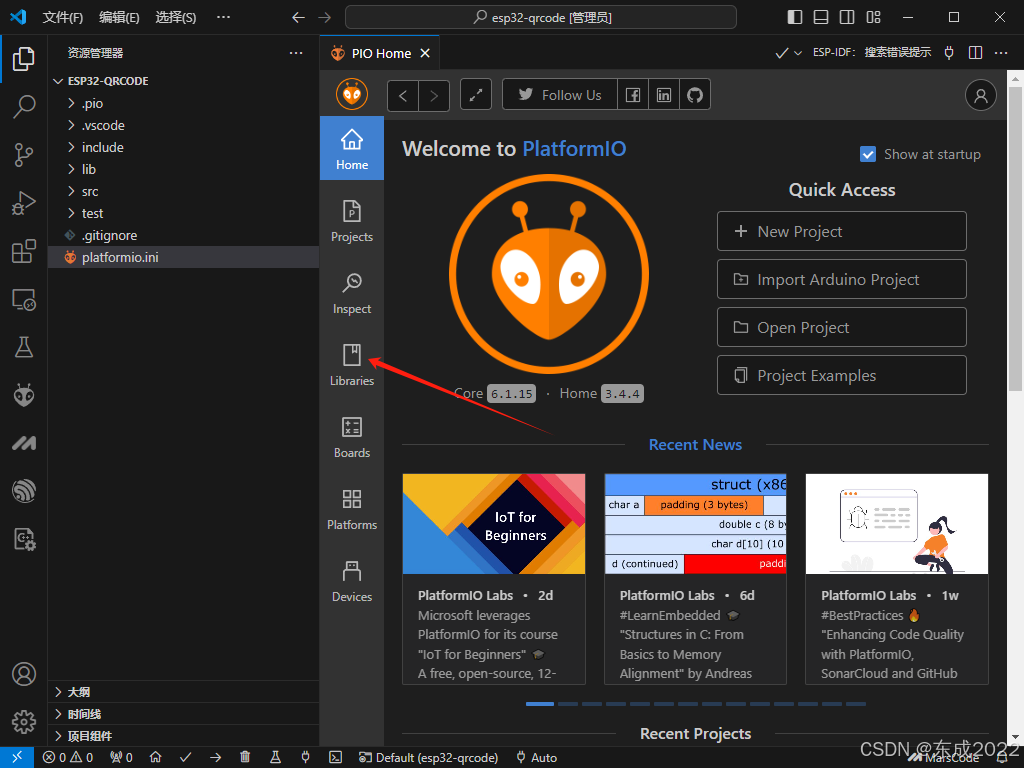Open the 文件(F) menu

pyautogui.click(x=63, y=18)
